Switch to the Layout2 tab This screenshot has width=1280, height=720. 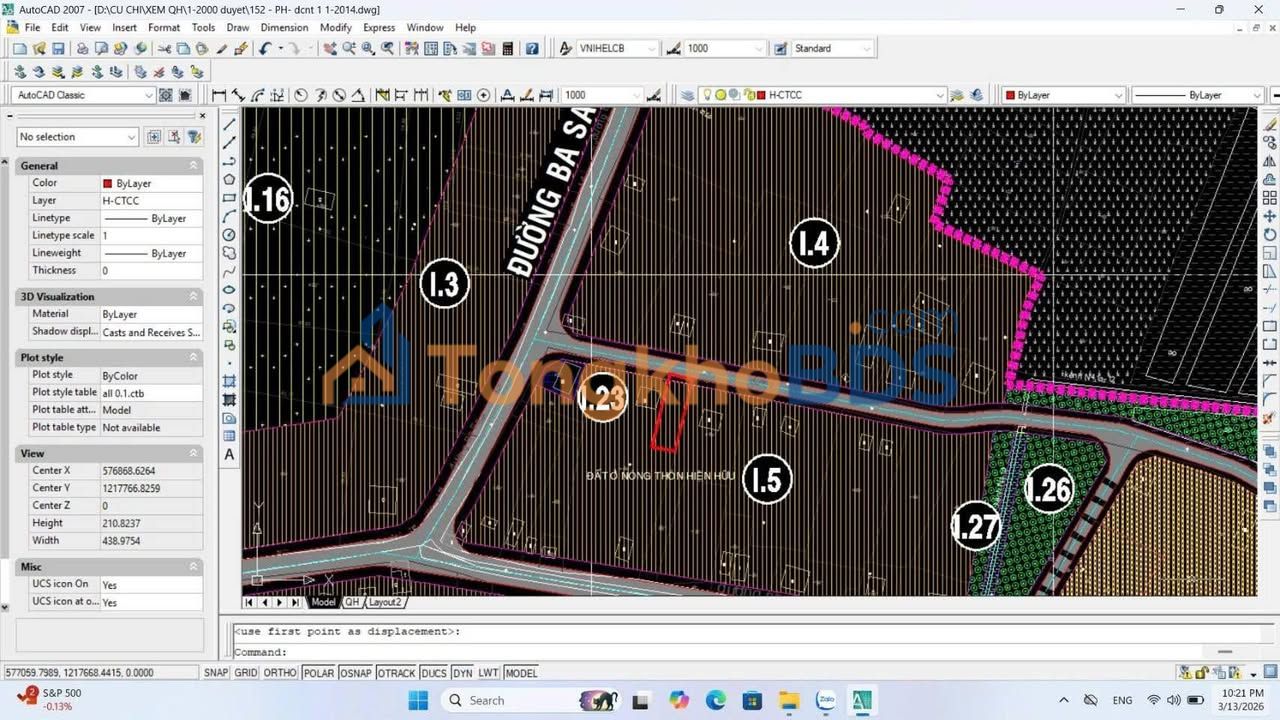[385, 602]
